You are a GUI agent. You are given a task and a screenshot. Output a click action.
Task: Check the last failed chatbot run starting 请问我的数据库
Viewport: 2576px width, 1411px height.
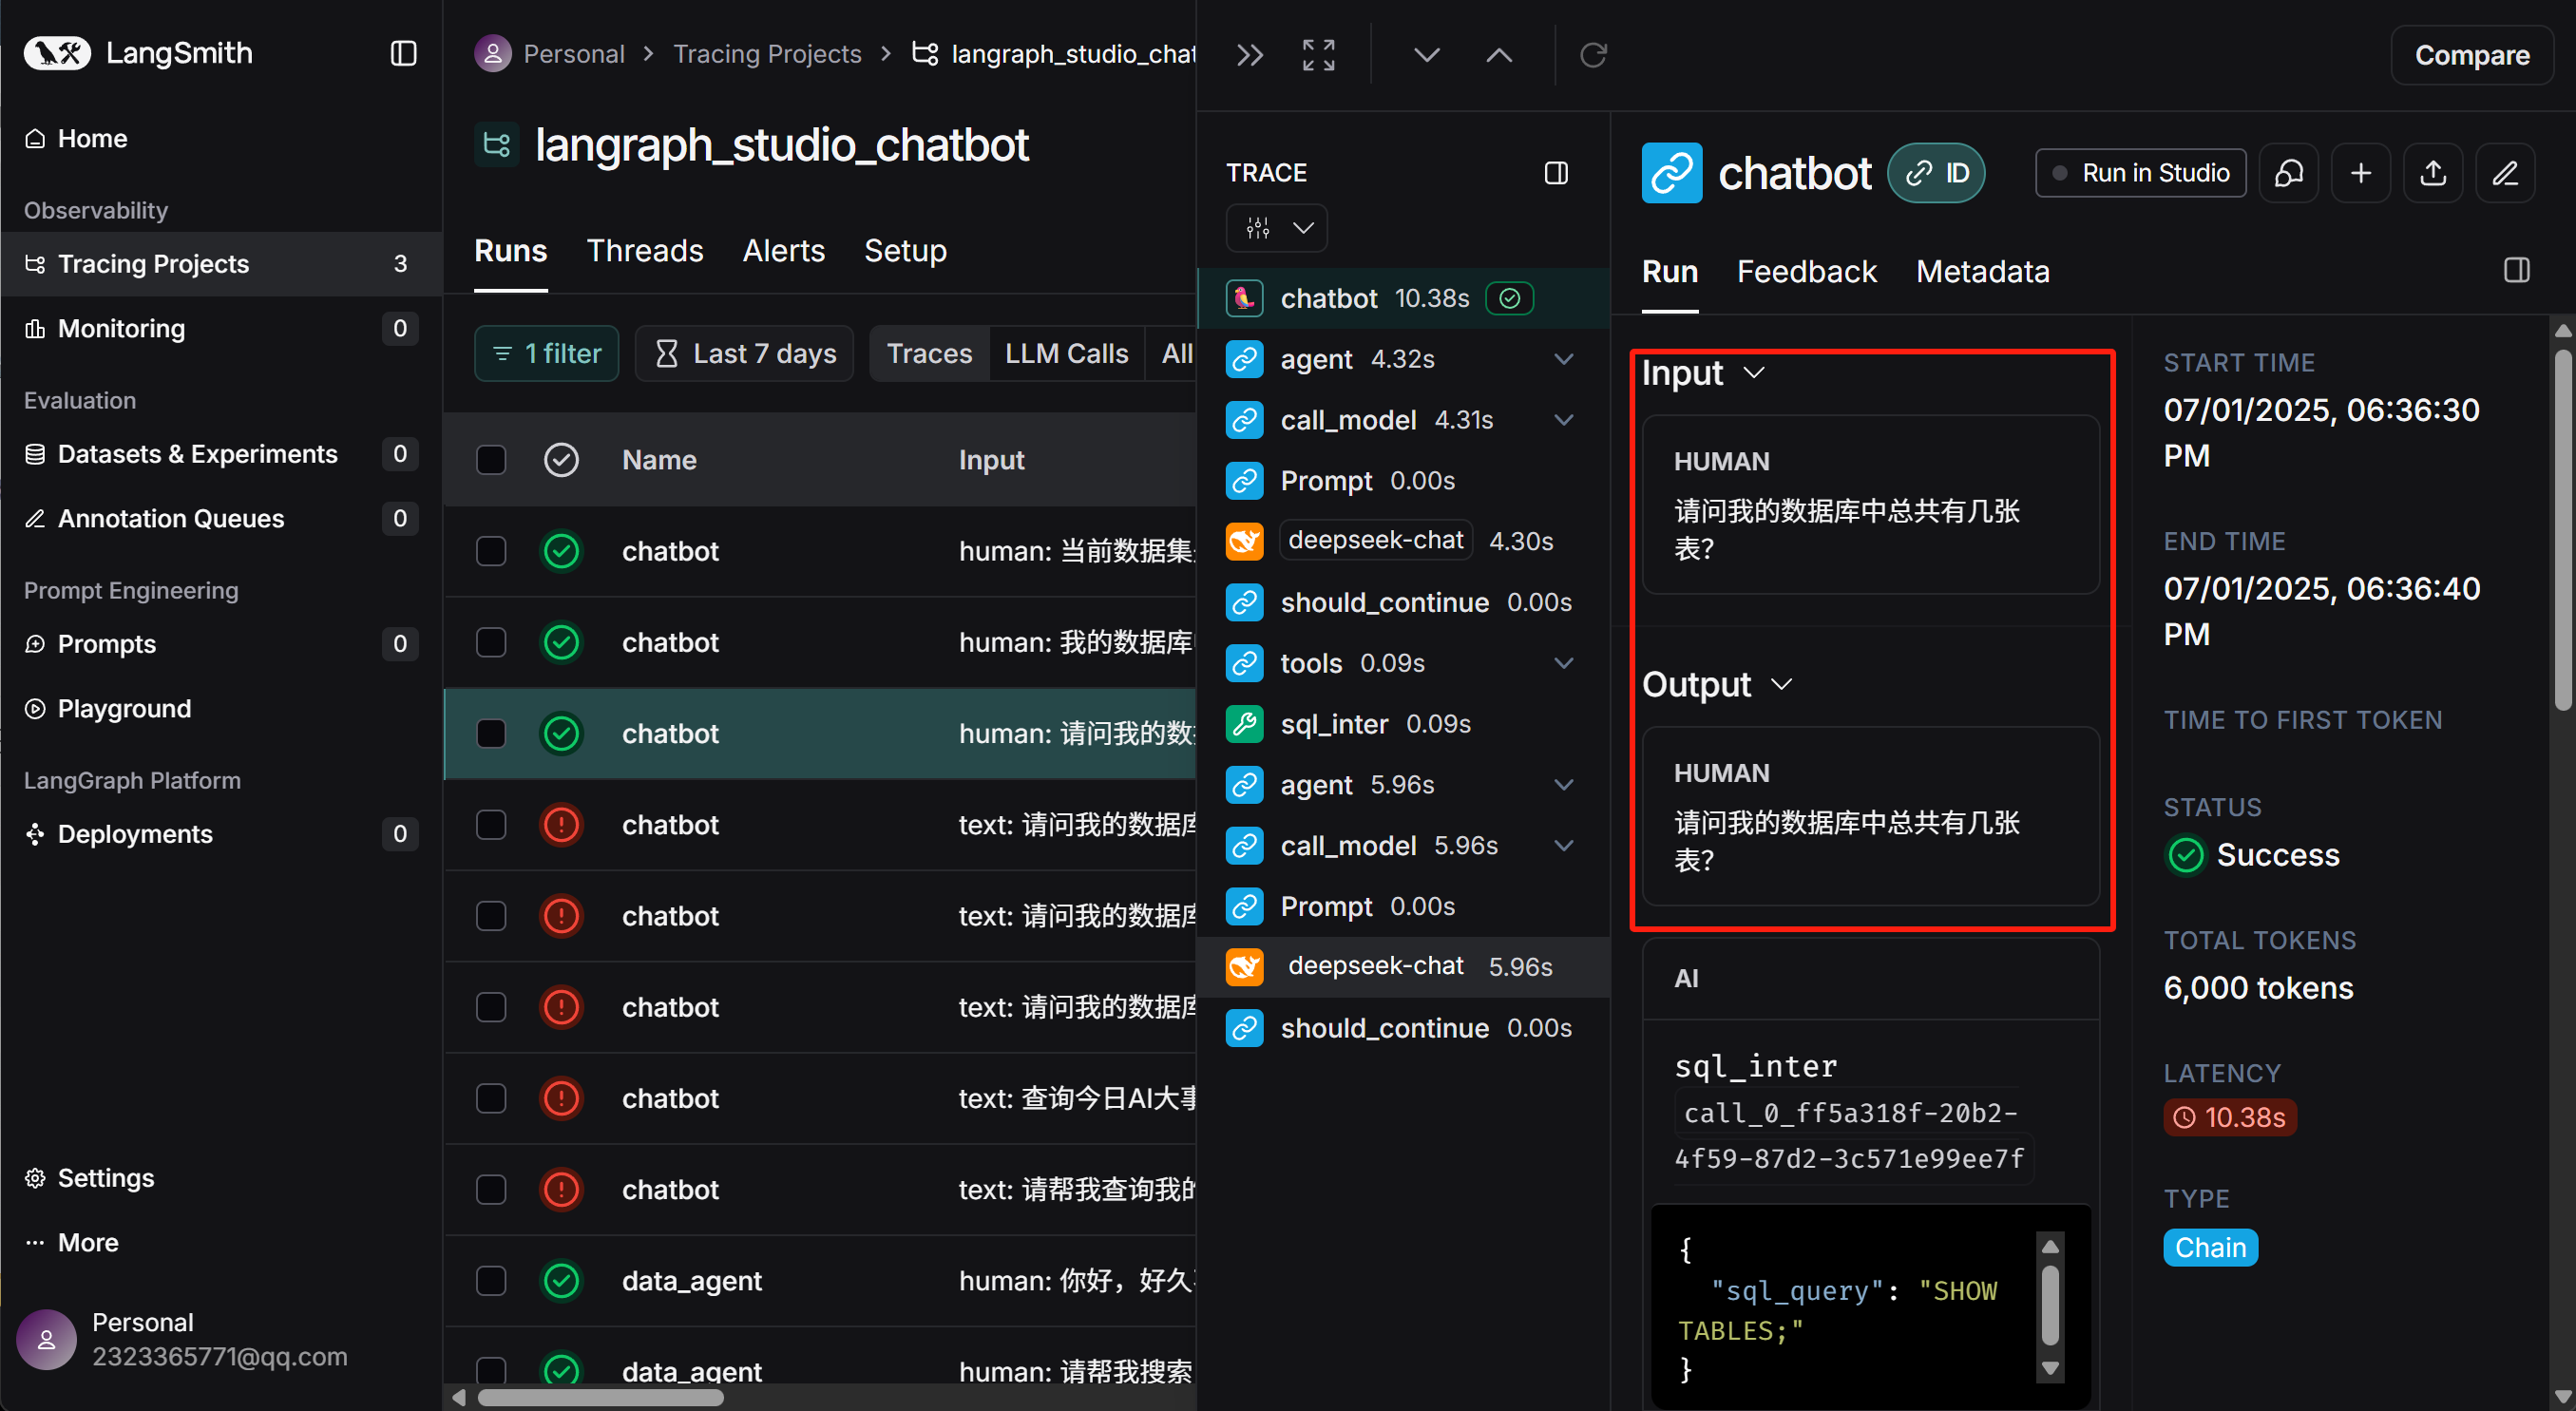pyautogui.click(x=491, y=1007)
